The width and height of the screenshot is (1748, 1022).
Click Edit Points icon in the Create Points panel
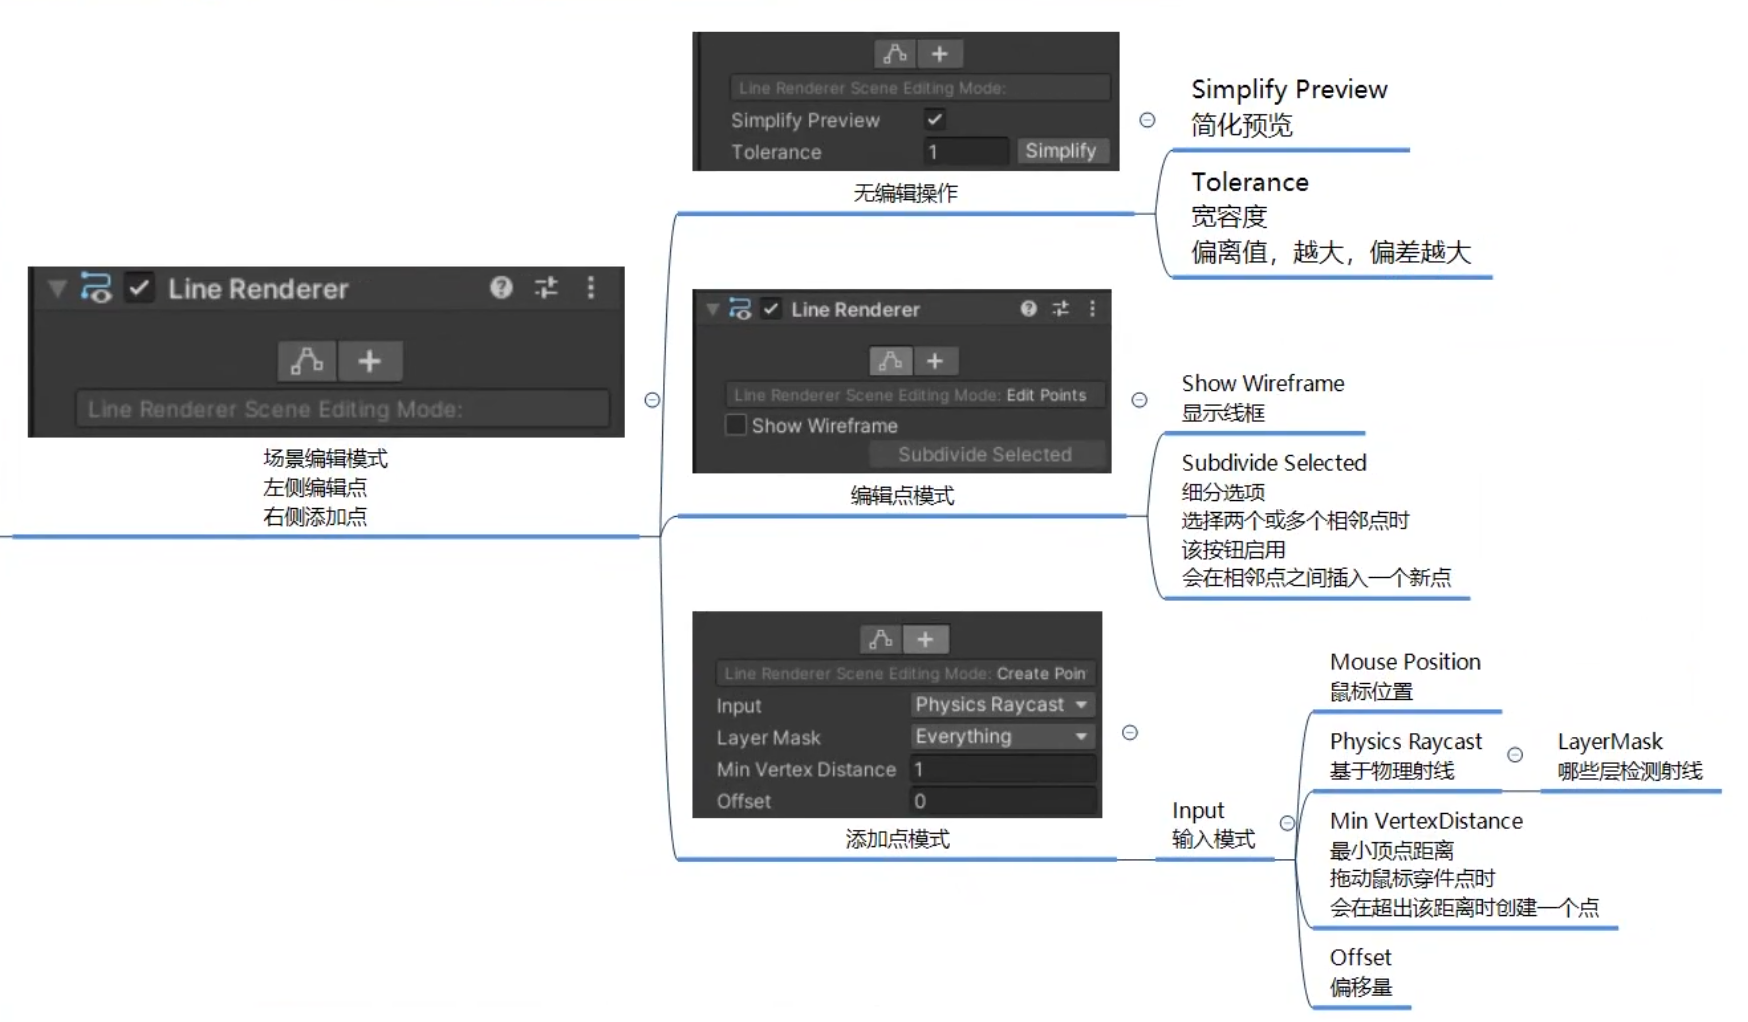click(881, 639)
